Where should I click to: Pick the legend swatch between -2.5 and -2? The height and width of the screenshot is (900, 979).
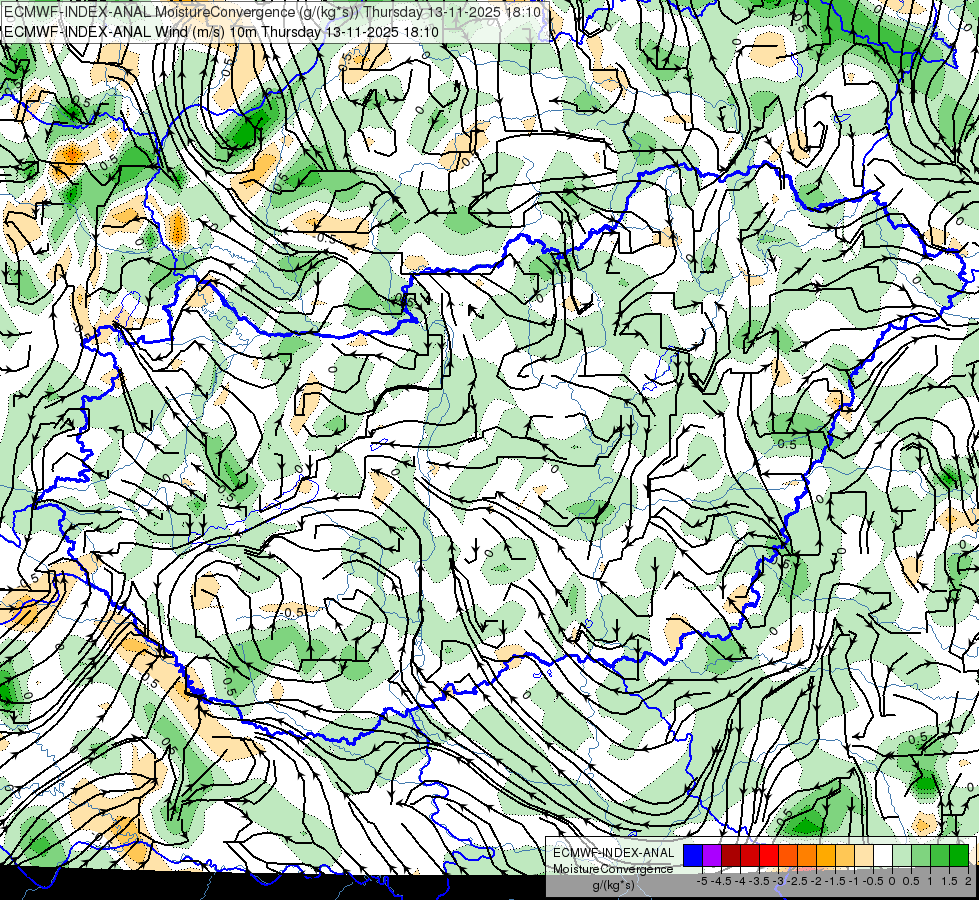pos(807,856)
